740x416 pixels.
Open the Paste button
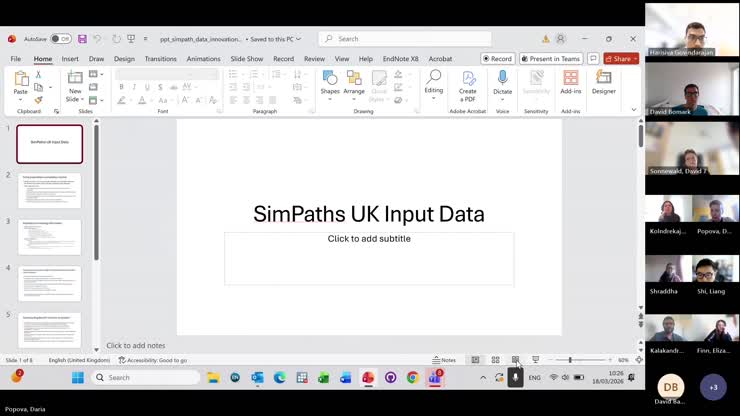point(21,82)
